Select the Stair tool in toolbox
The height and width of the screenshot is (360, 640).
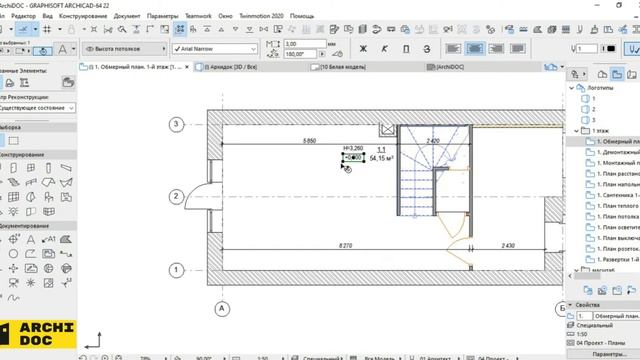tap(13, 182)
